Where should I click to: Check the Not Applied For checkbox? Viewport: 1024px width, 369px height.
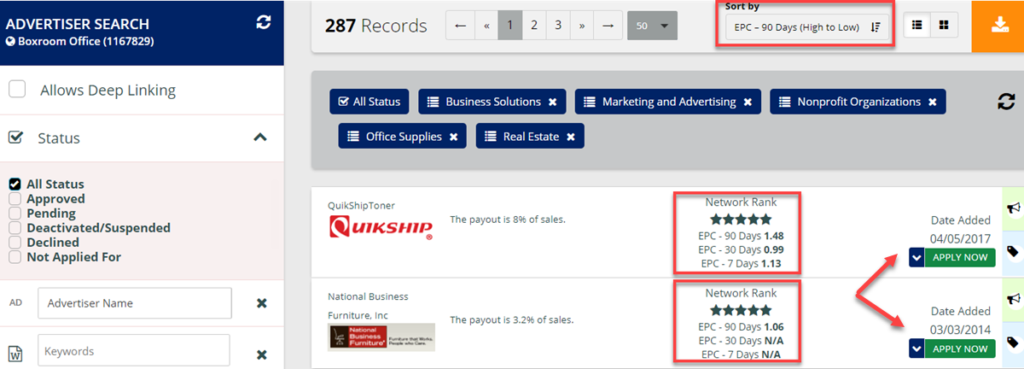[15, 257]
